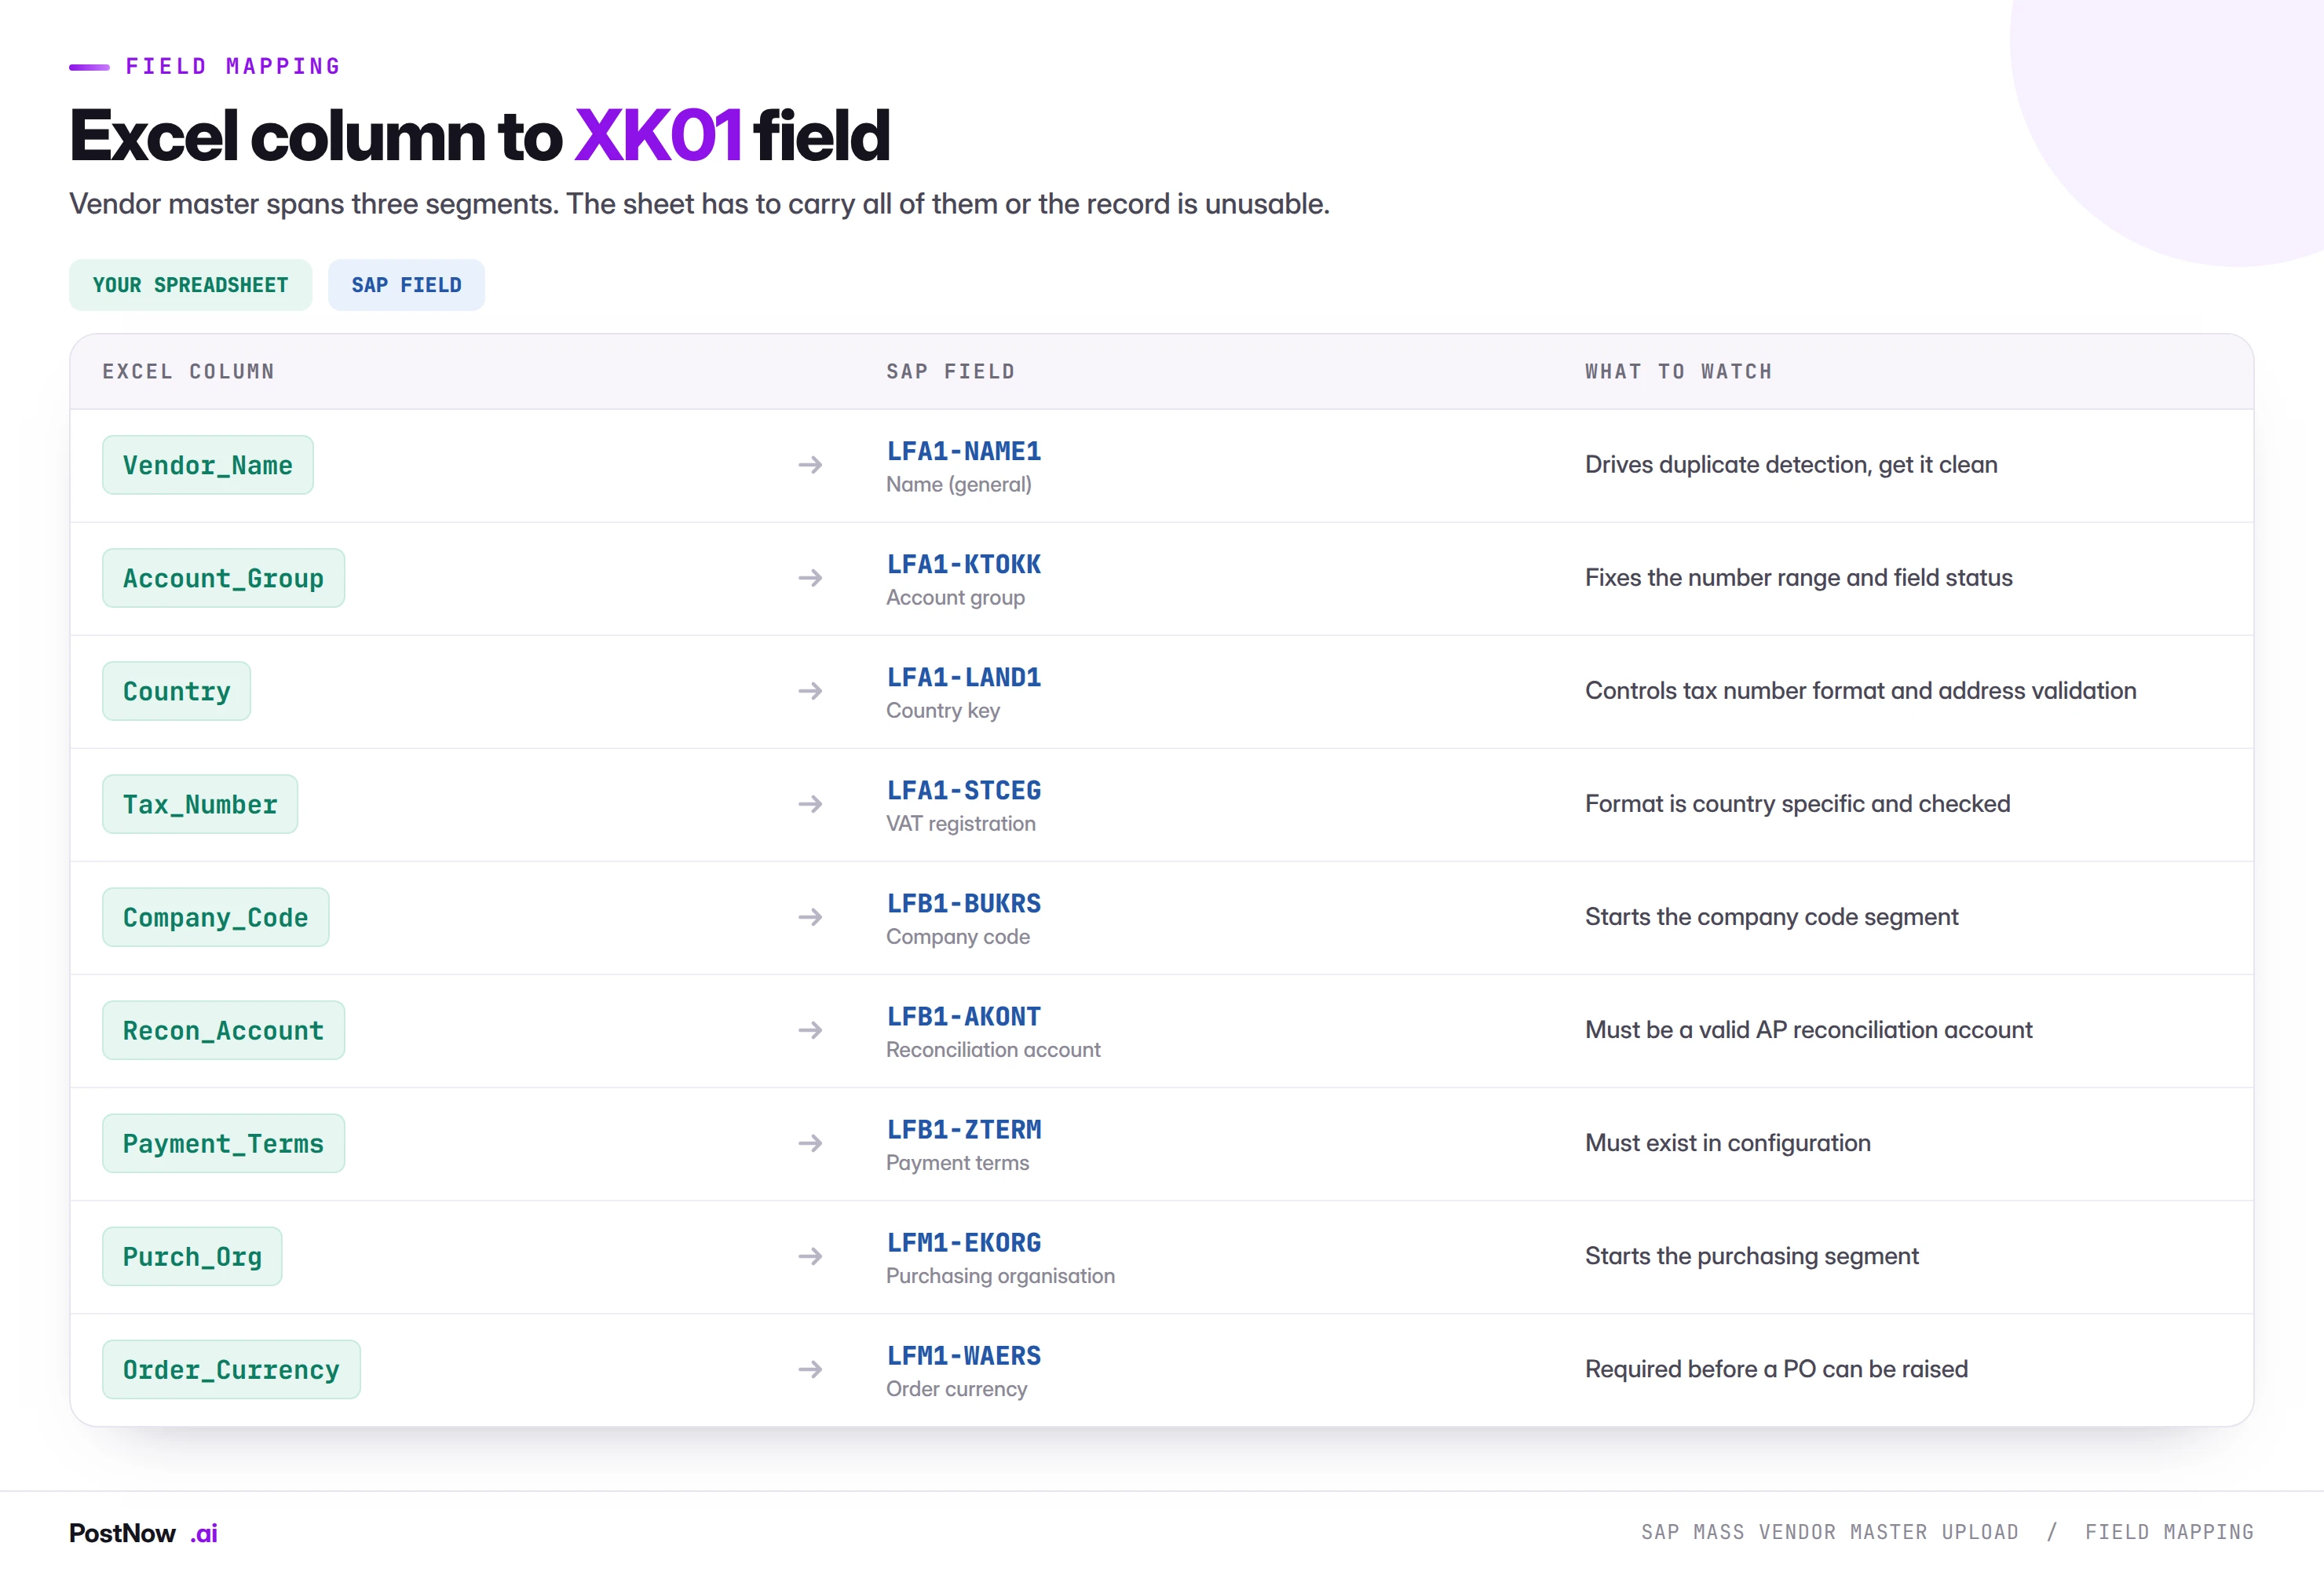This screenshot has height=1583, width=2324.
Task: Click the 'Name (general)' description
Action: 959,485
